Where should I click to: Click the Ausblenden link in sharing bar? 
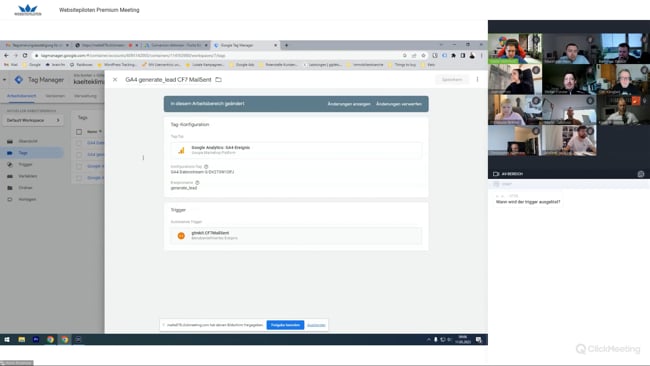point(316,325)
